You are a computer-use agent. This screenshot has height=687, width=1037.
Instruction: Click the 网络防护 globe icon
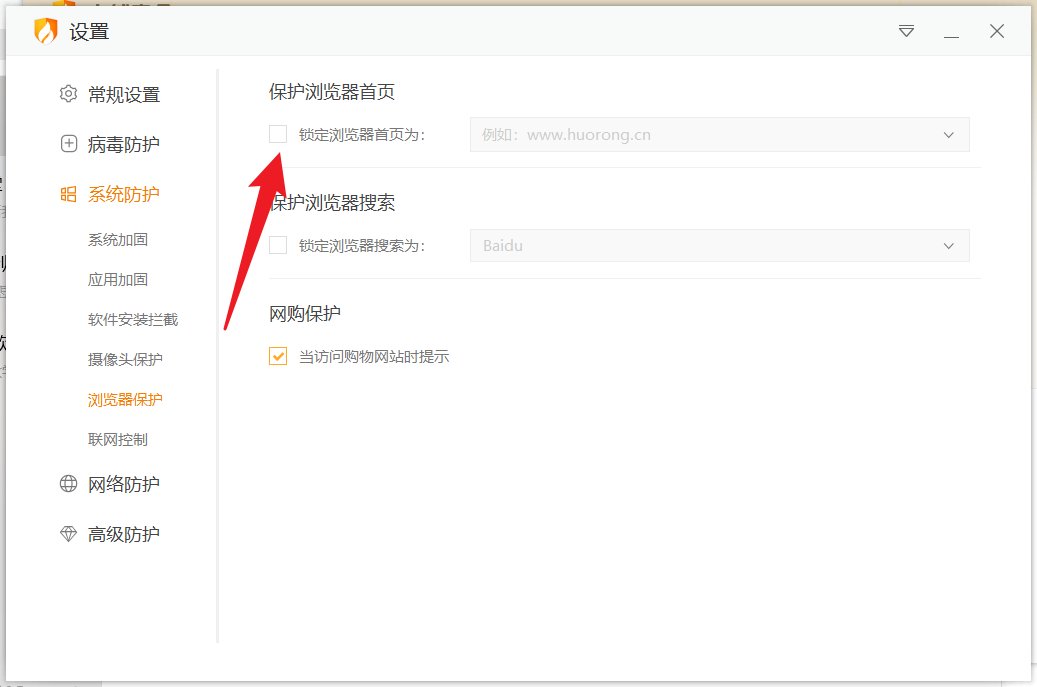67,484
